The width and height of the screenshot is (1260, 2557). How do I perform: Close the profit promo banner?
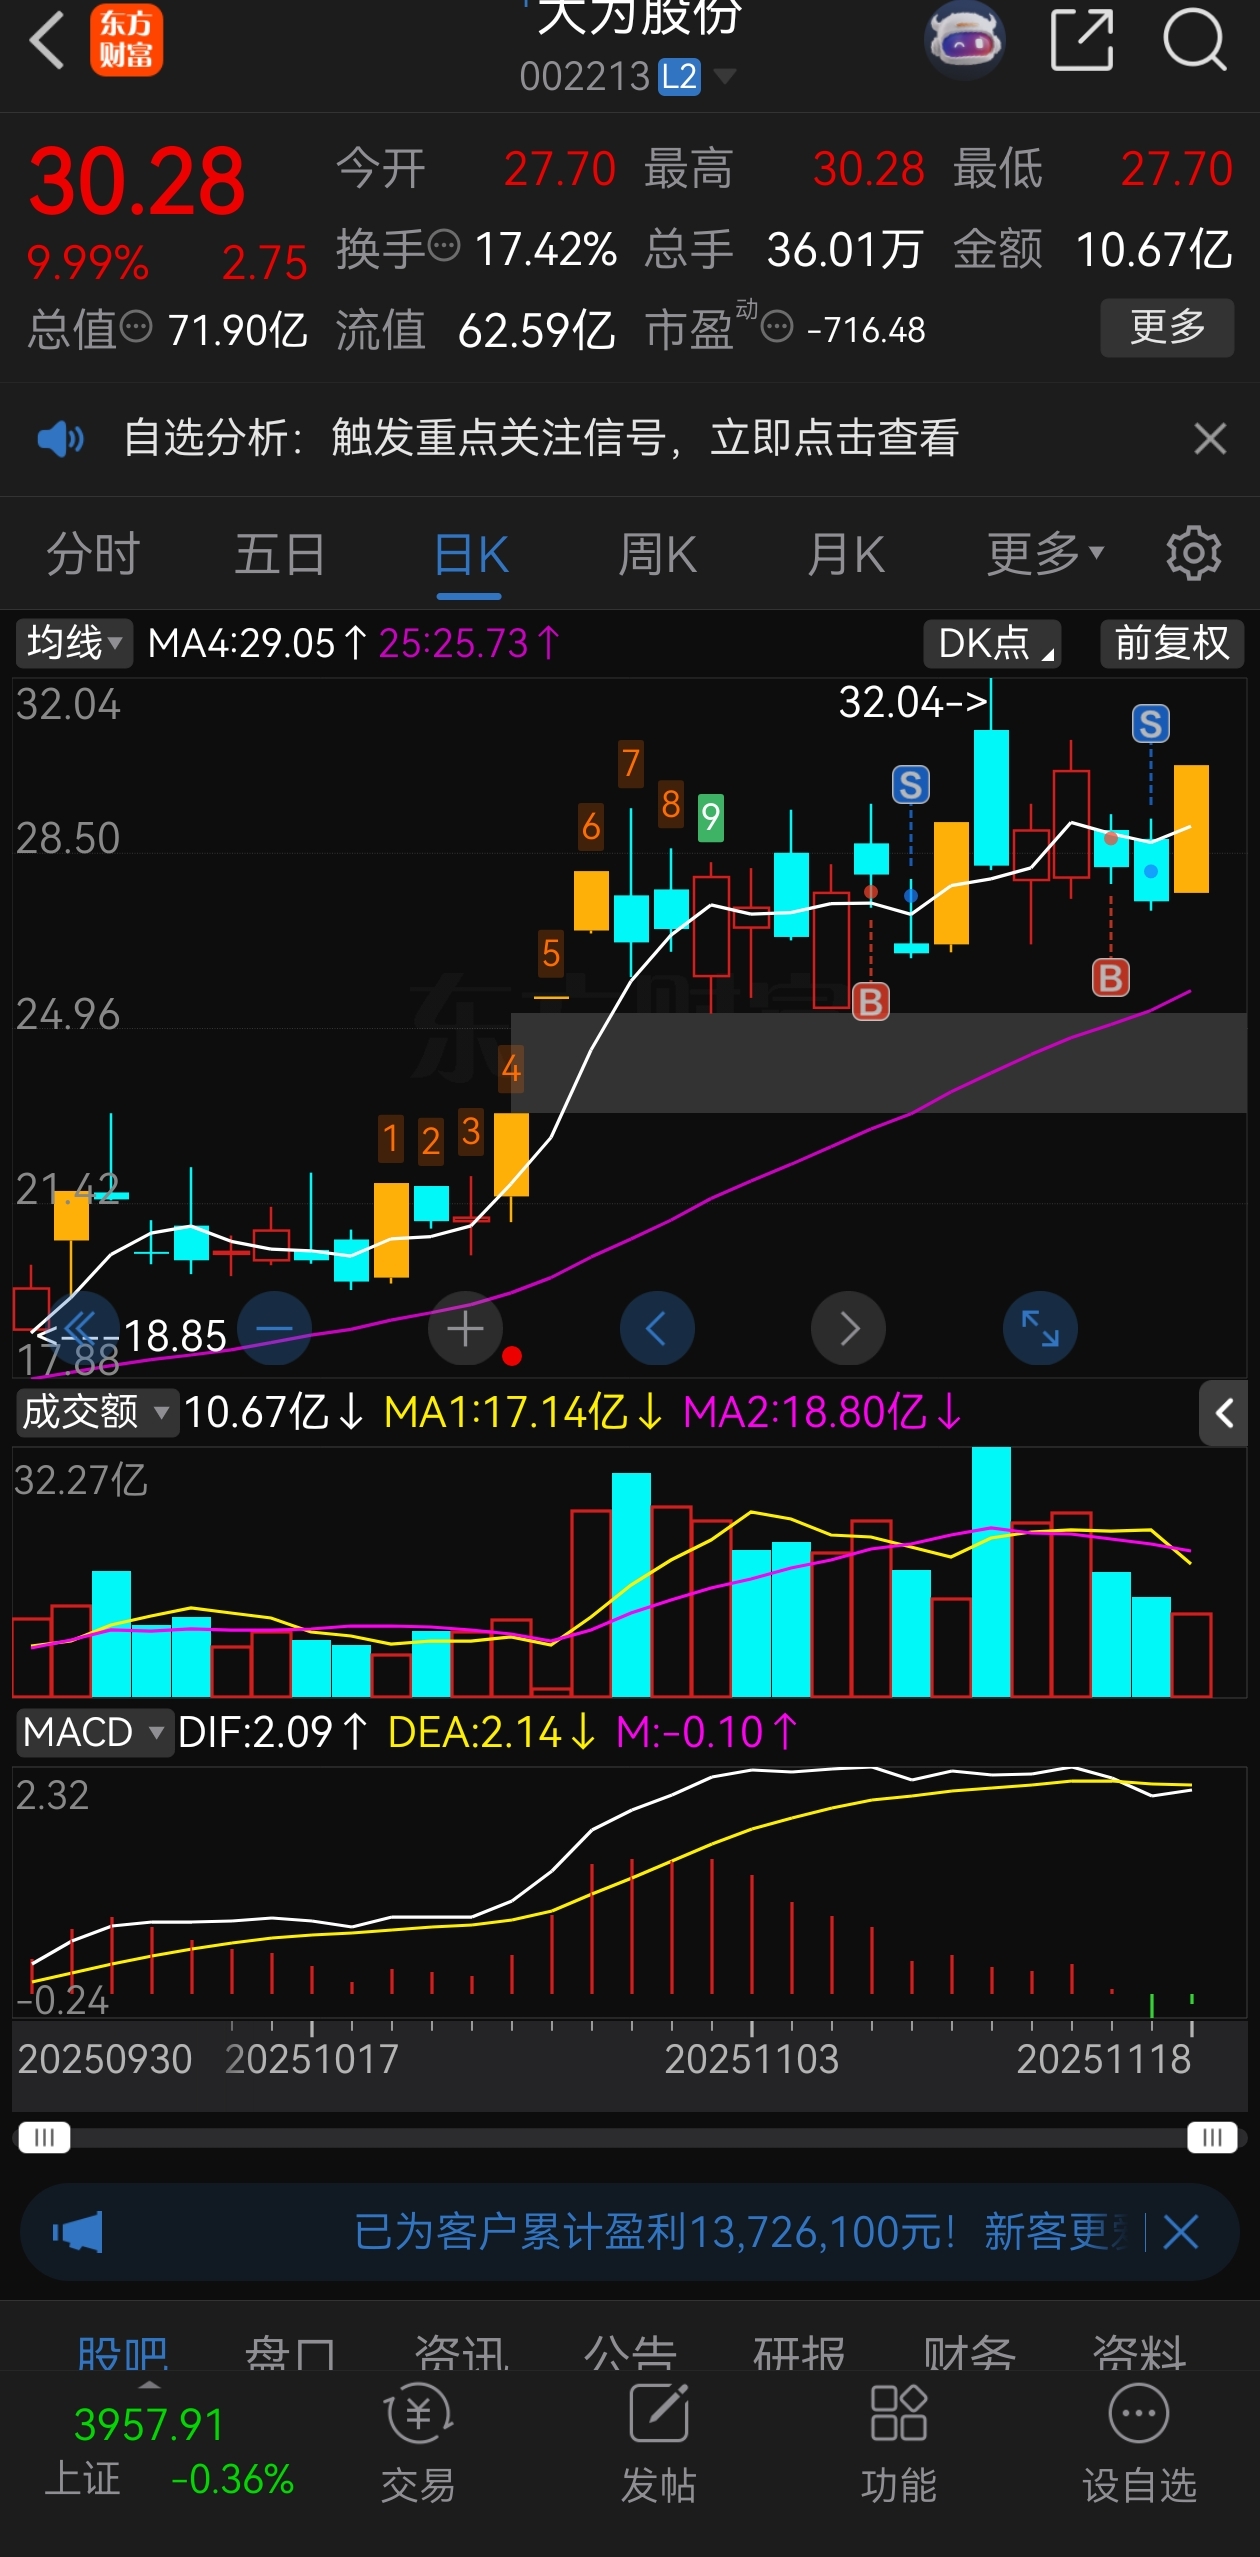[1181, 2232]
